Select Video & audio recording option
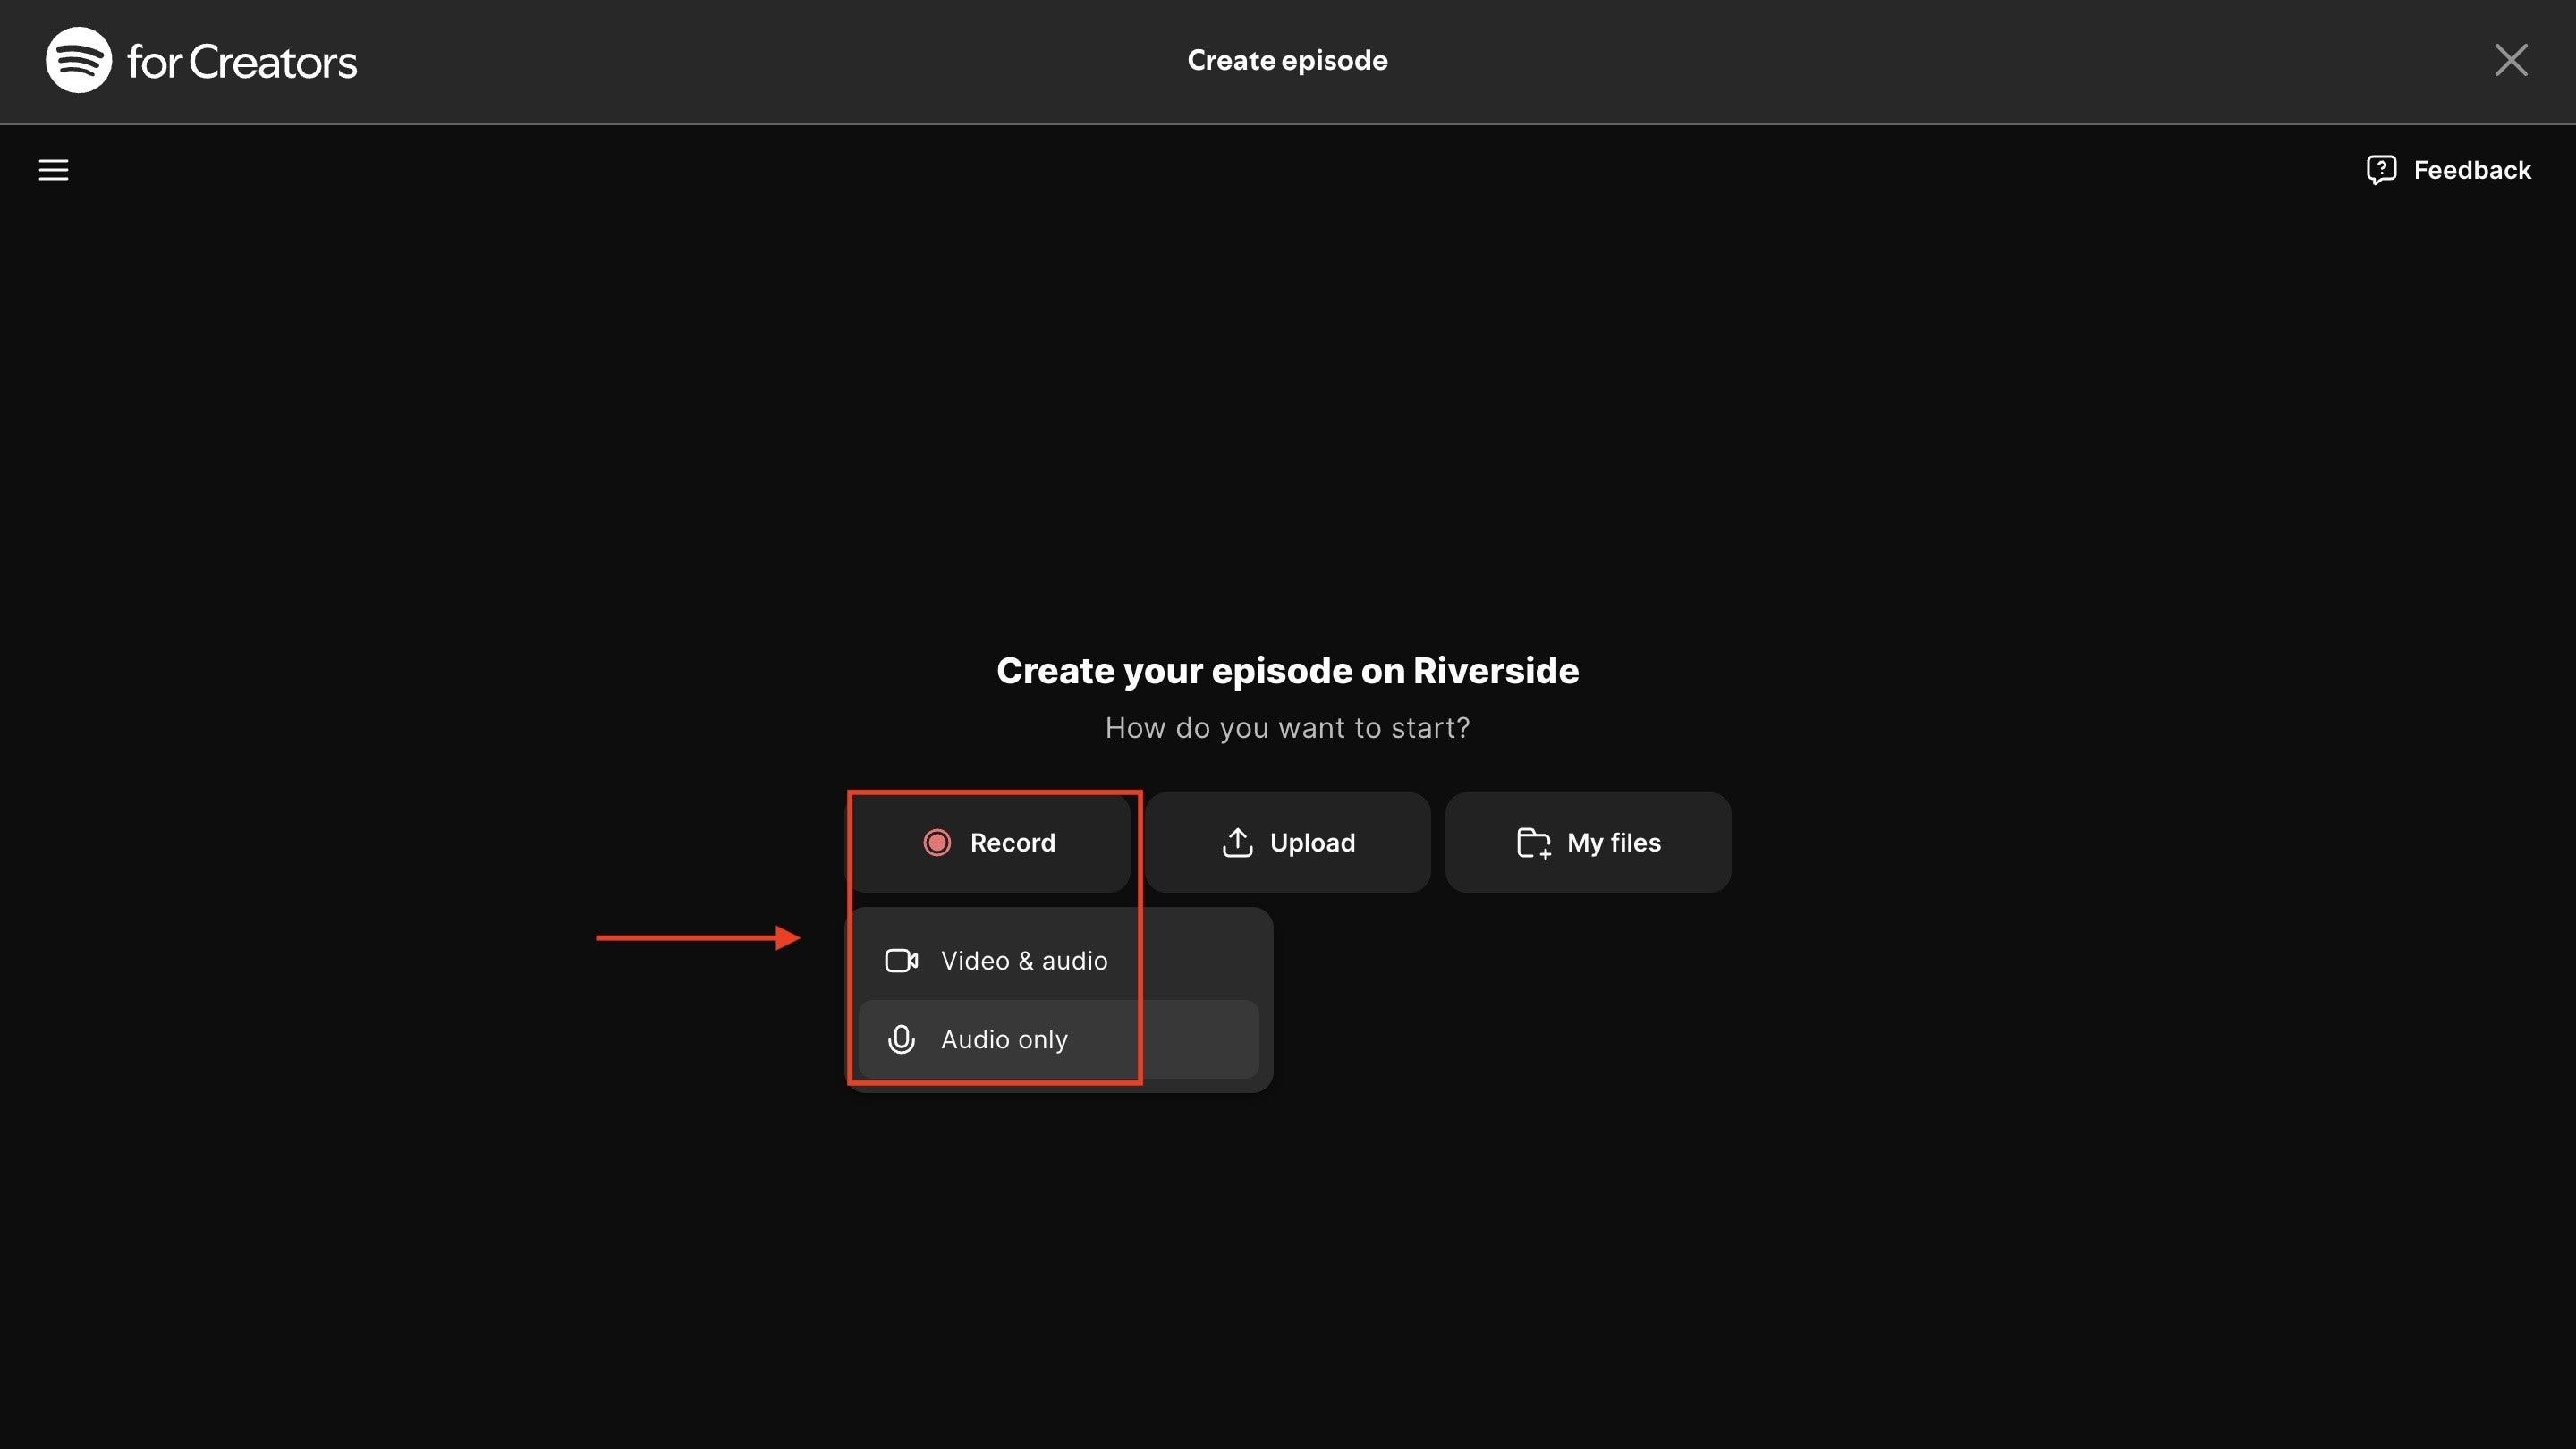This screenshot has height=1449, width=2576. (1058, 960)
